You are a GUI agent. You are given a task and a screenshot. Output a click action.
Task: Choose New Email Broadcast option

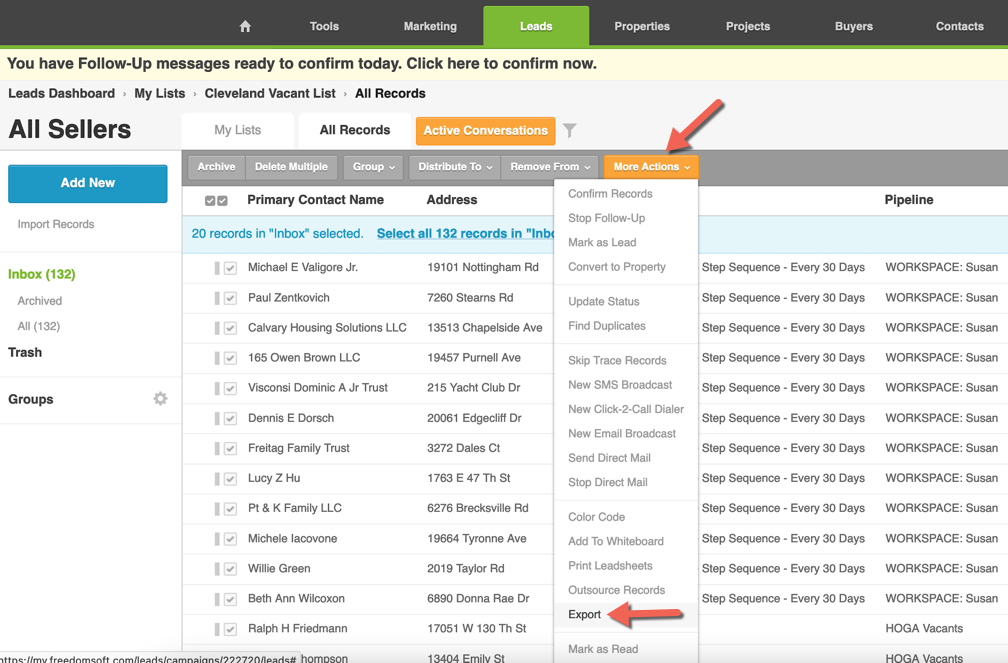coord(622,434)
